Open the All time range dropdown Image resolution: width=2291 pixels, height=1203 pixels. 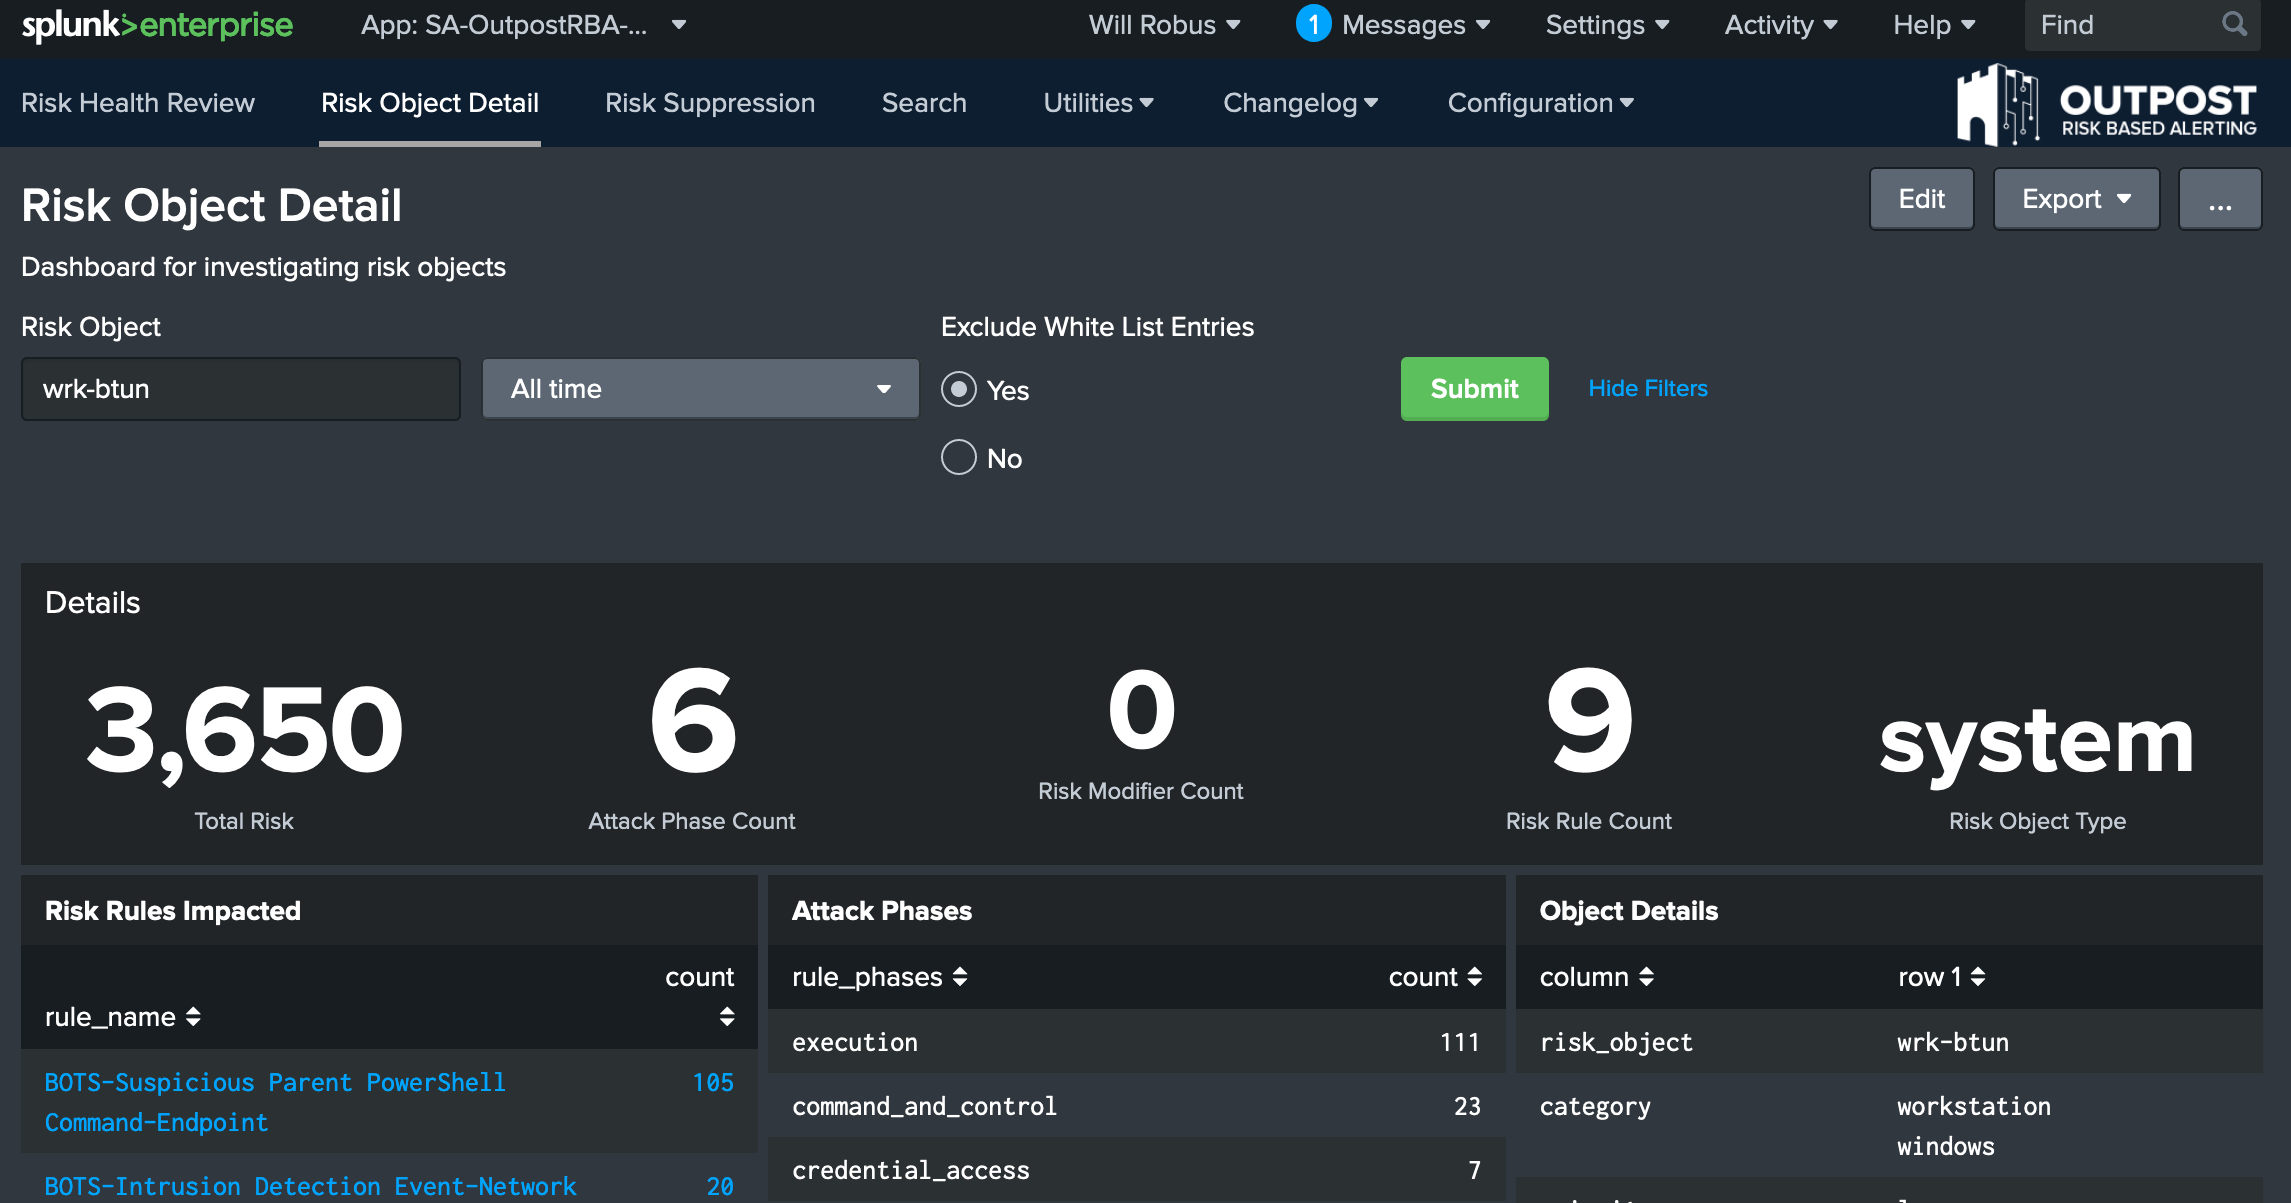point(700,389)
